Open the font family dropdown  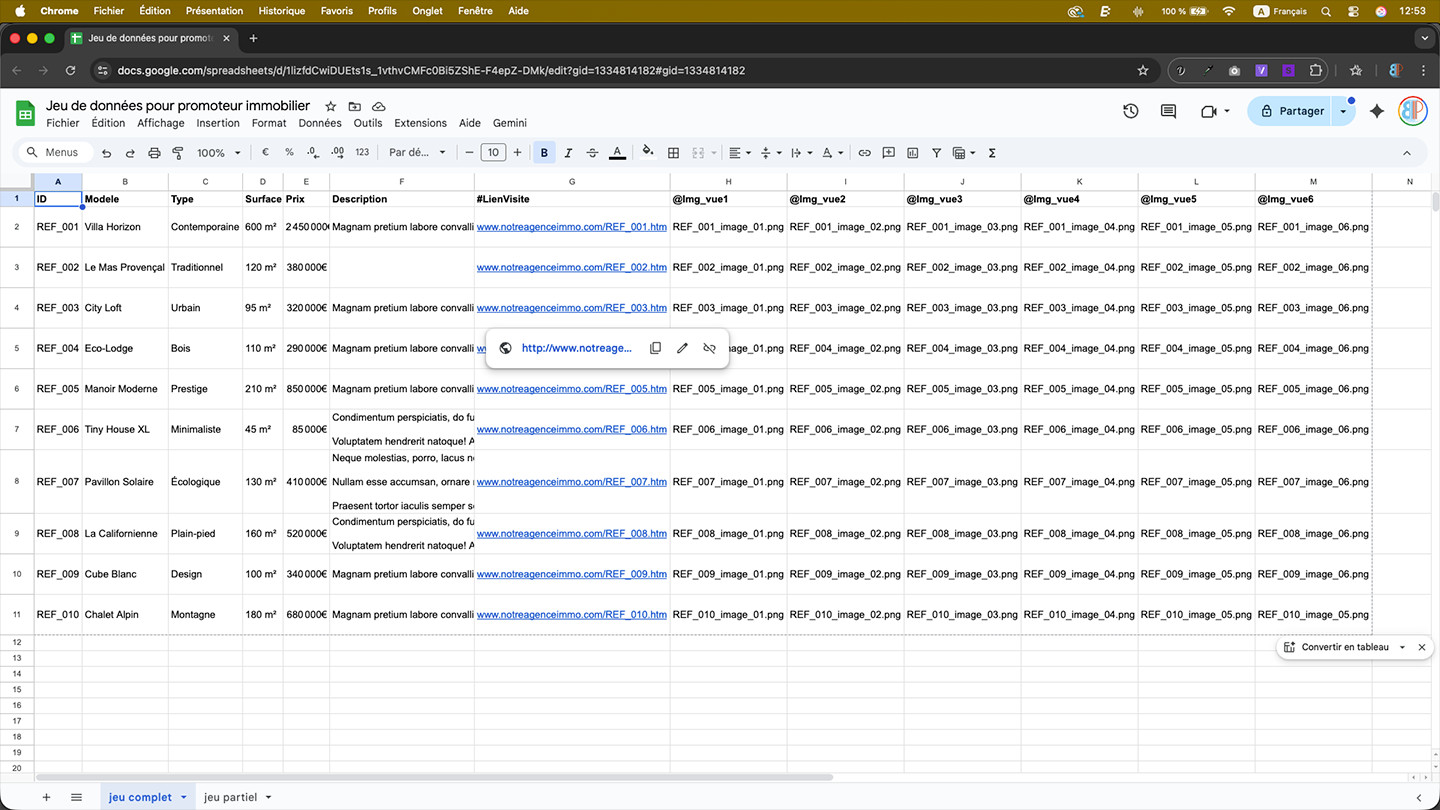pos(416,153)
